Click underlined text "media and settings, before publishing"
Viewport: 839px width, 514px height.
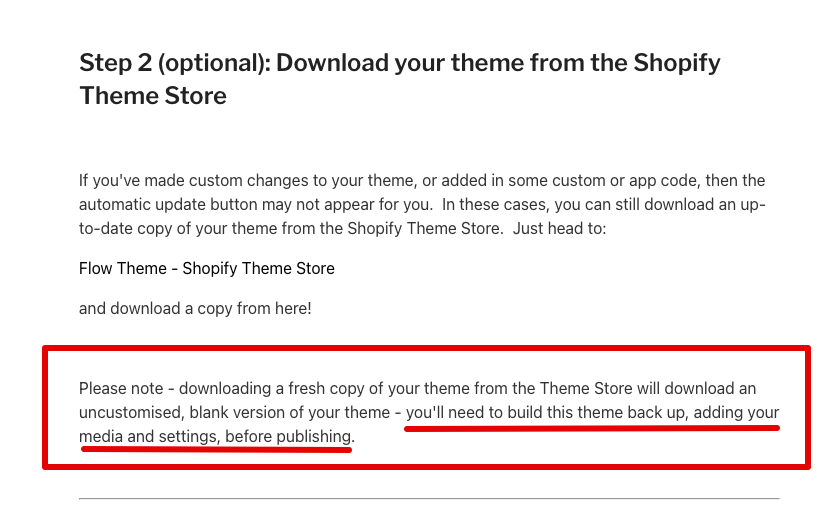click(215, 437)
